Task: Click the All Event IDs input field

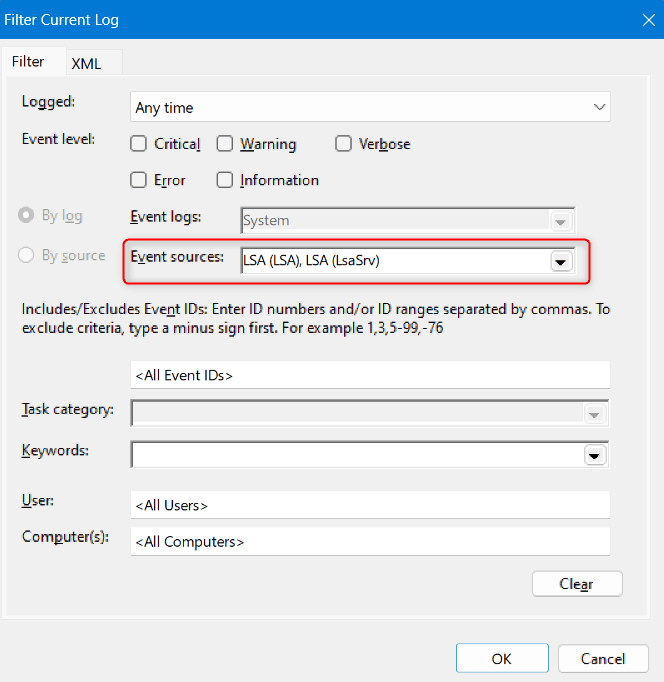Action: (x=370, y=375)
